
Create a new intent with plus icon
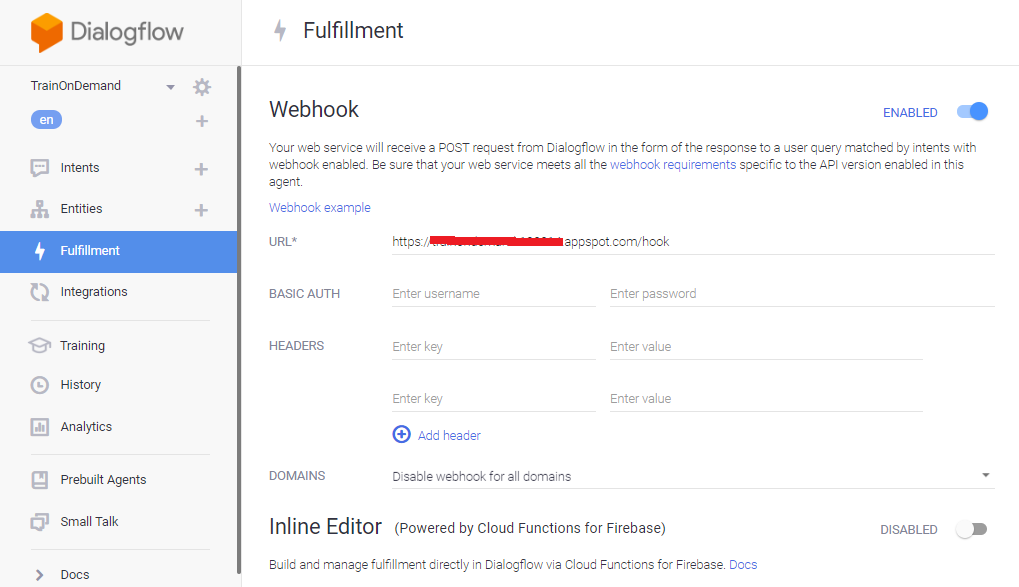(x=201, y=169)
